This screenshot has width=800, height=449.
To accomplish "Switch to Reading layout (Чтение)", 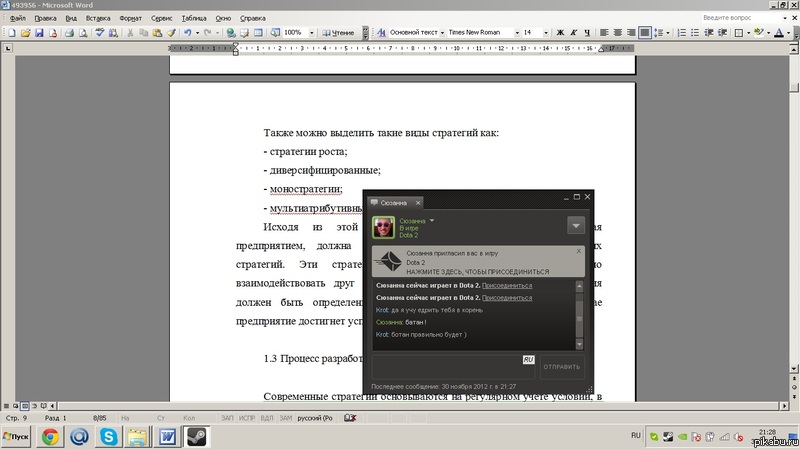I will [338, 33].
